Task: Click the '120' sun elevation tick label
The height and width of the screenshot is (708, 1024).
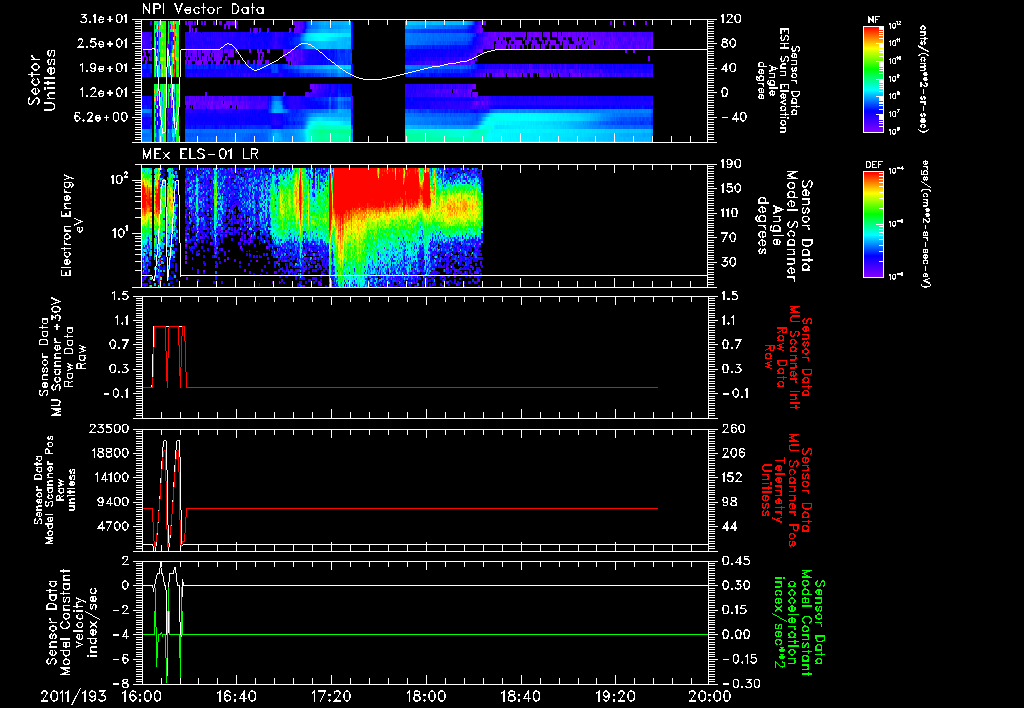Action: tap(730, 19)
